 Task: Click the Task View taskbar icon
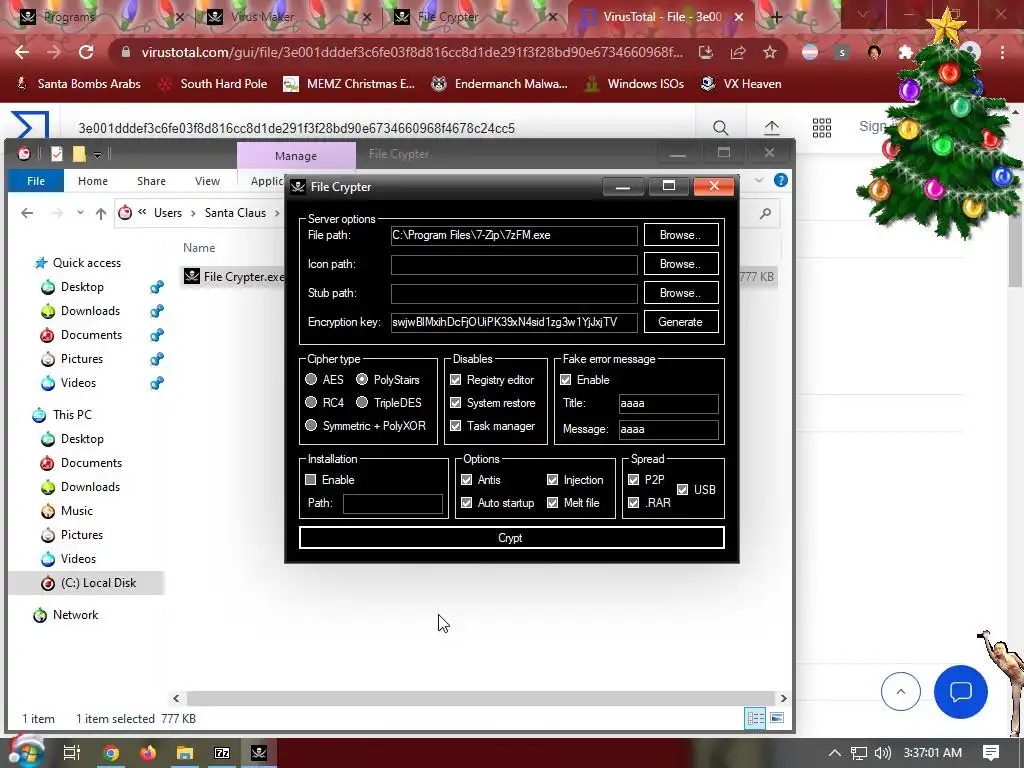pos(72,753)
